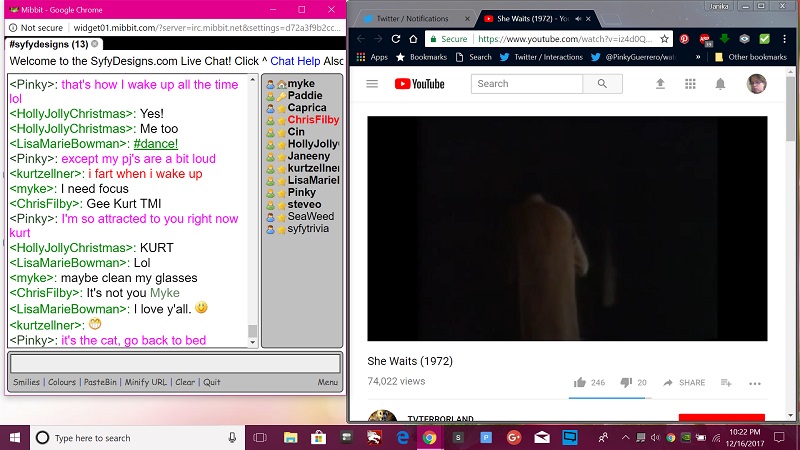
Task: Quit the Mibbit chat
Action: 212,382
